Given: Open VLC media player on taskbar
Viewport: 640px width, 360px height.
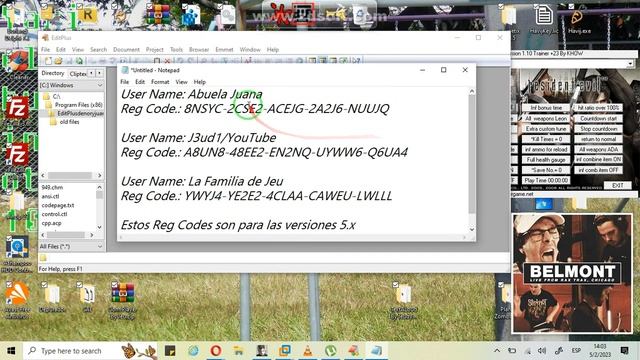Looking at the screenshot, I should 308,351.
